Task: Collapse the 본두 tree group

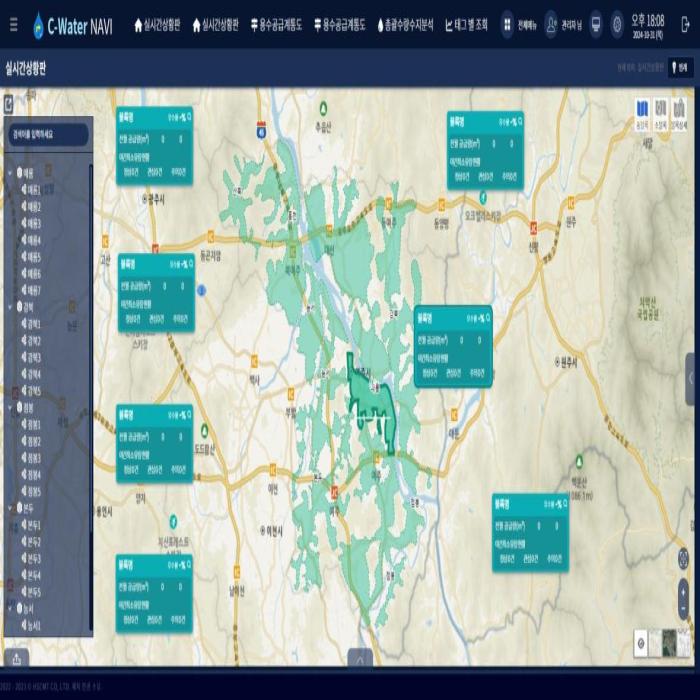Action: (x=10, y=508)
